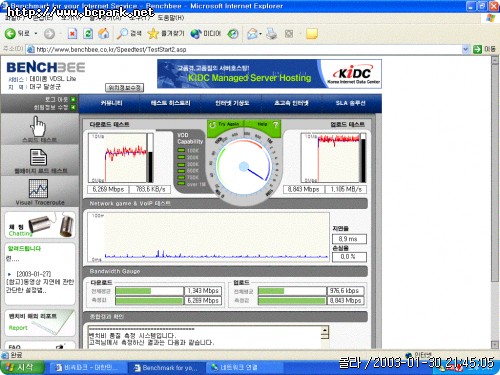
Task: Open the Back button history dropdown arrow
Action: (x=36, y=34)
